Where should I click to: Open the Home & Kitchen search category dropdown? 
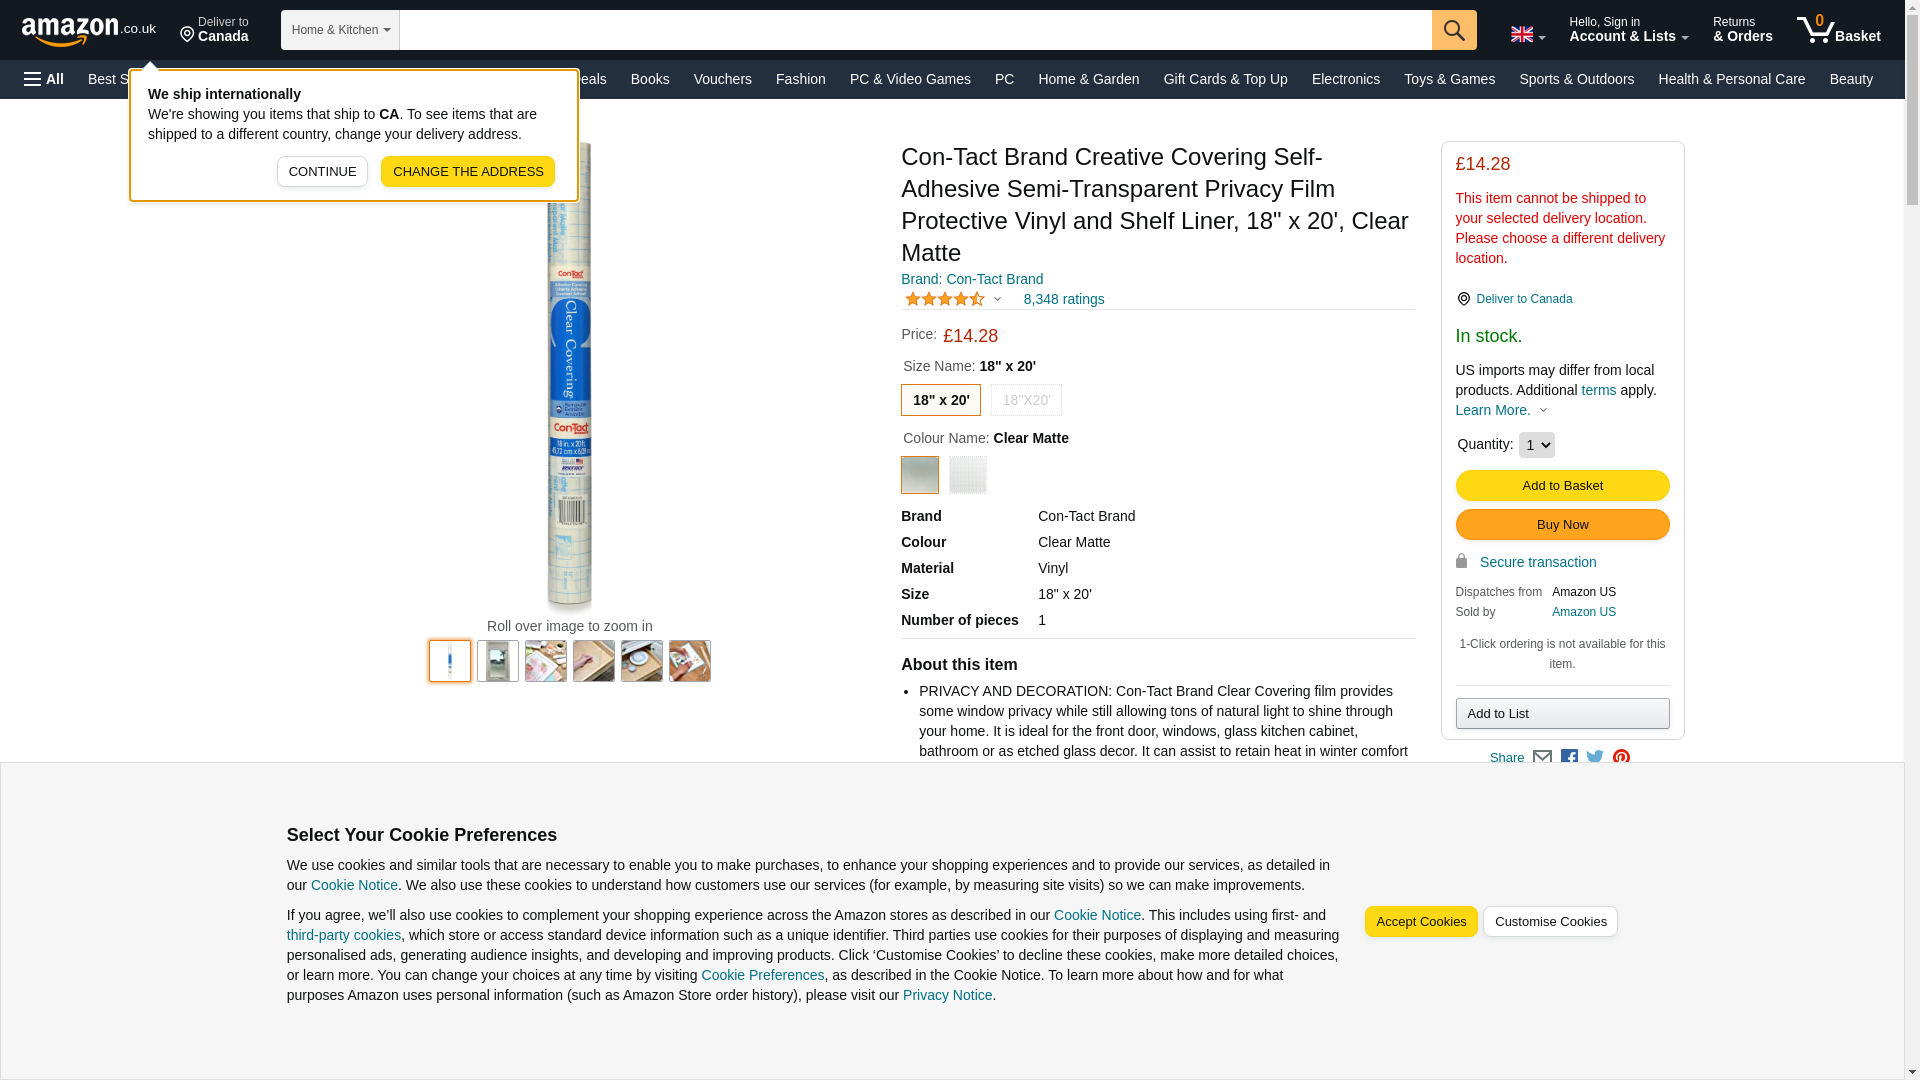click(340, 30)
